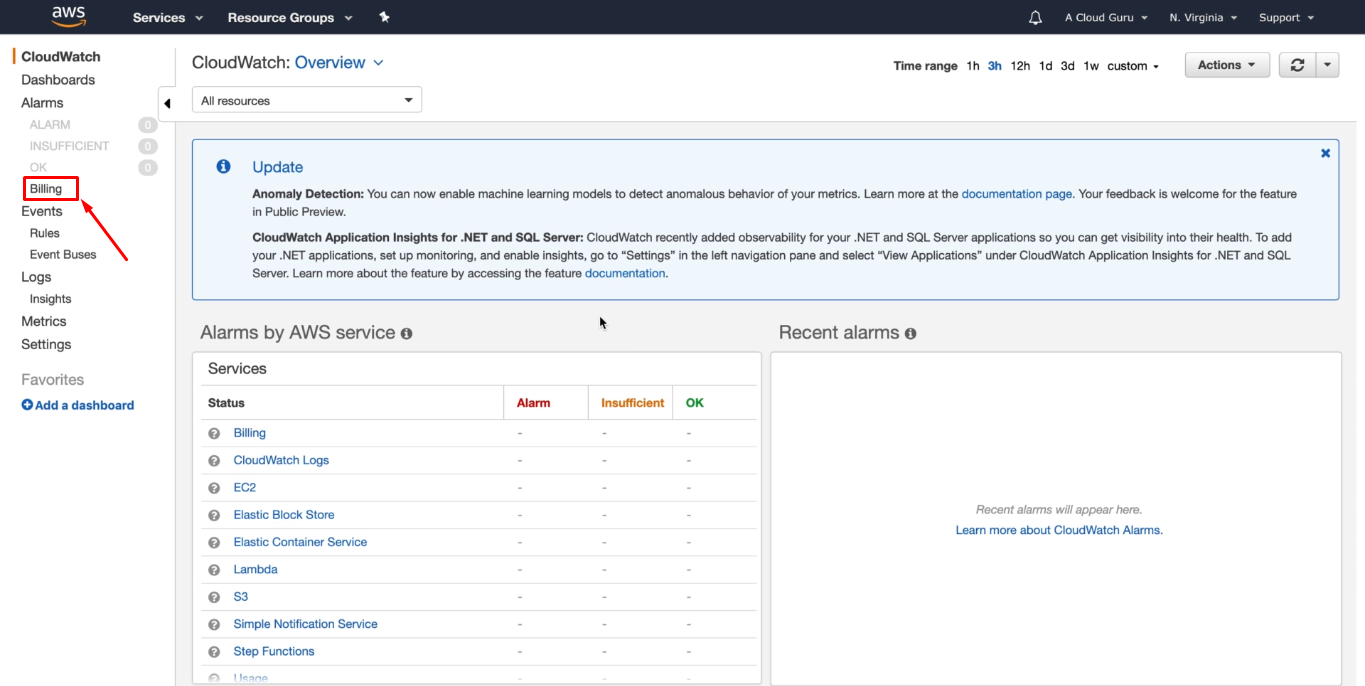Open Event Buses in the sidebar

pos(63,255)
